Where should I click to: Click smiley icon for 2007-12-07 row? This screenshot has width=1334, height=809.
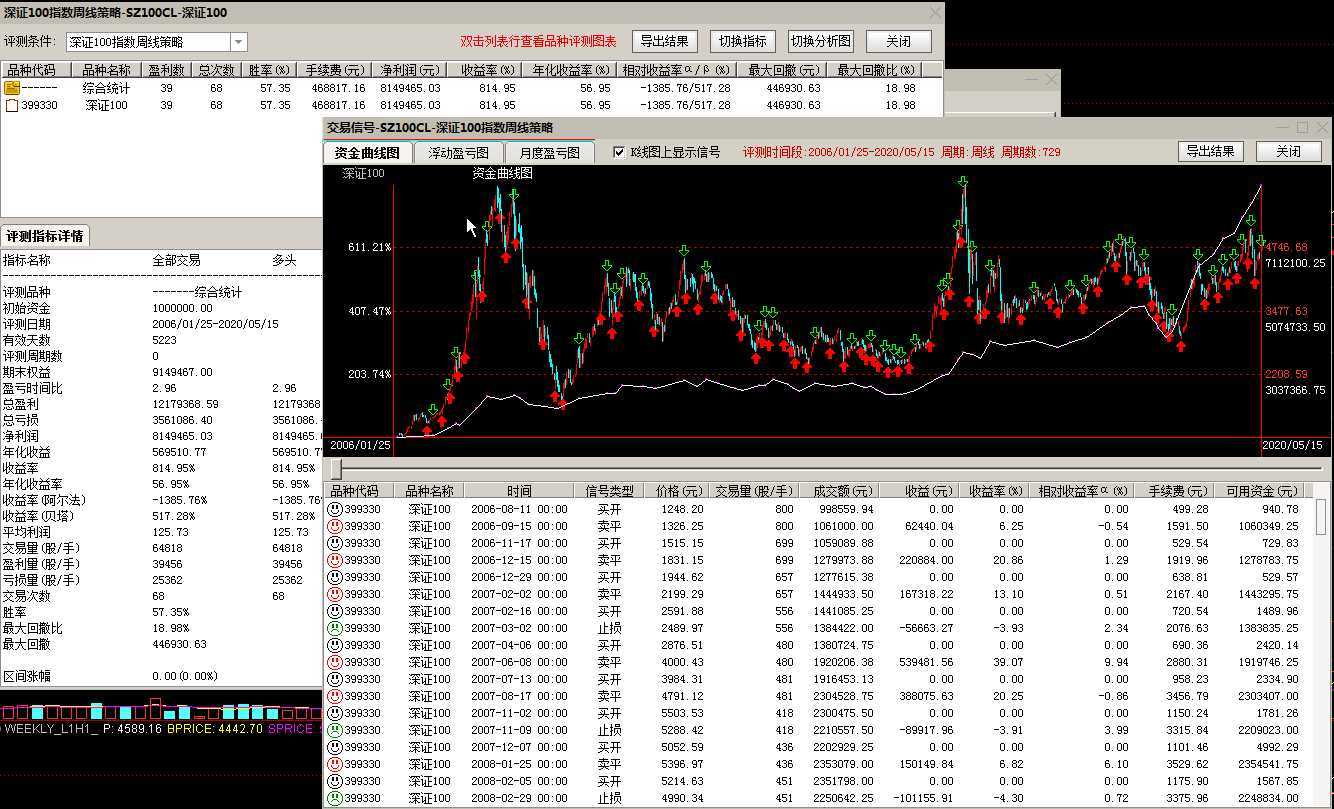[x=335, y=747]
